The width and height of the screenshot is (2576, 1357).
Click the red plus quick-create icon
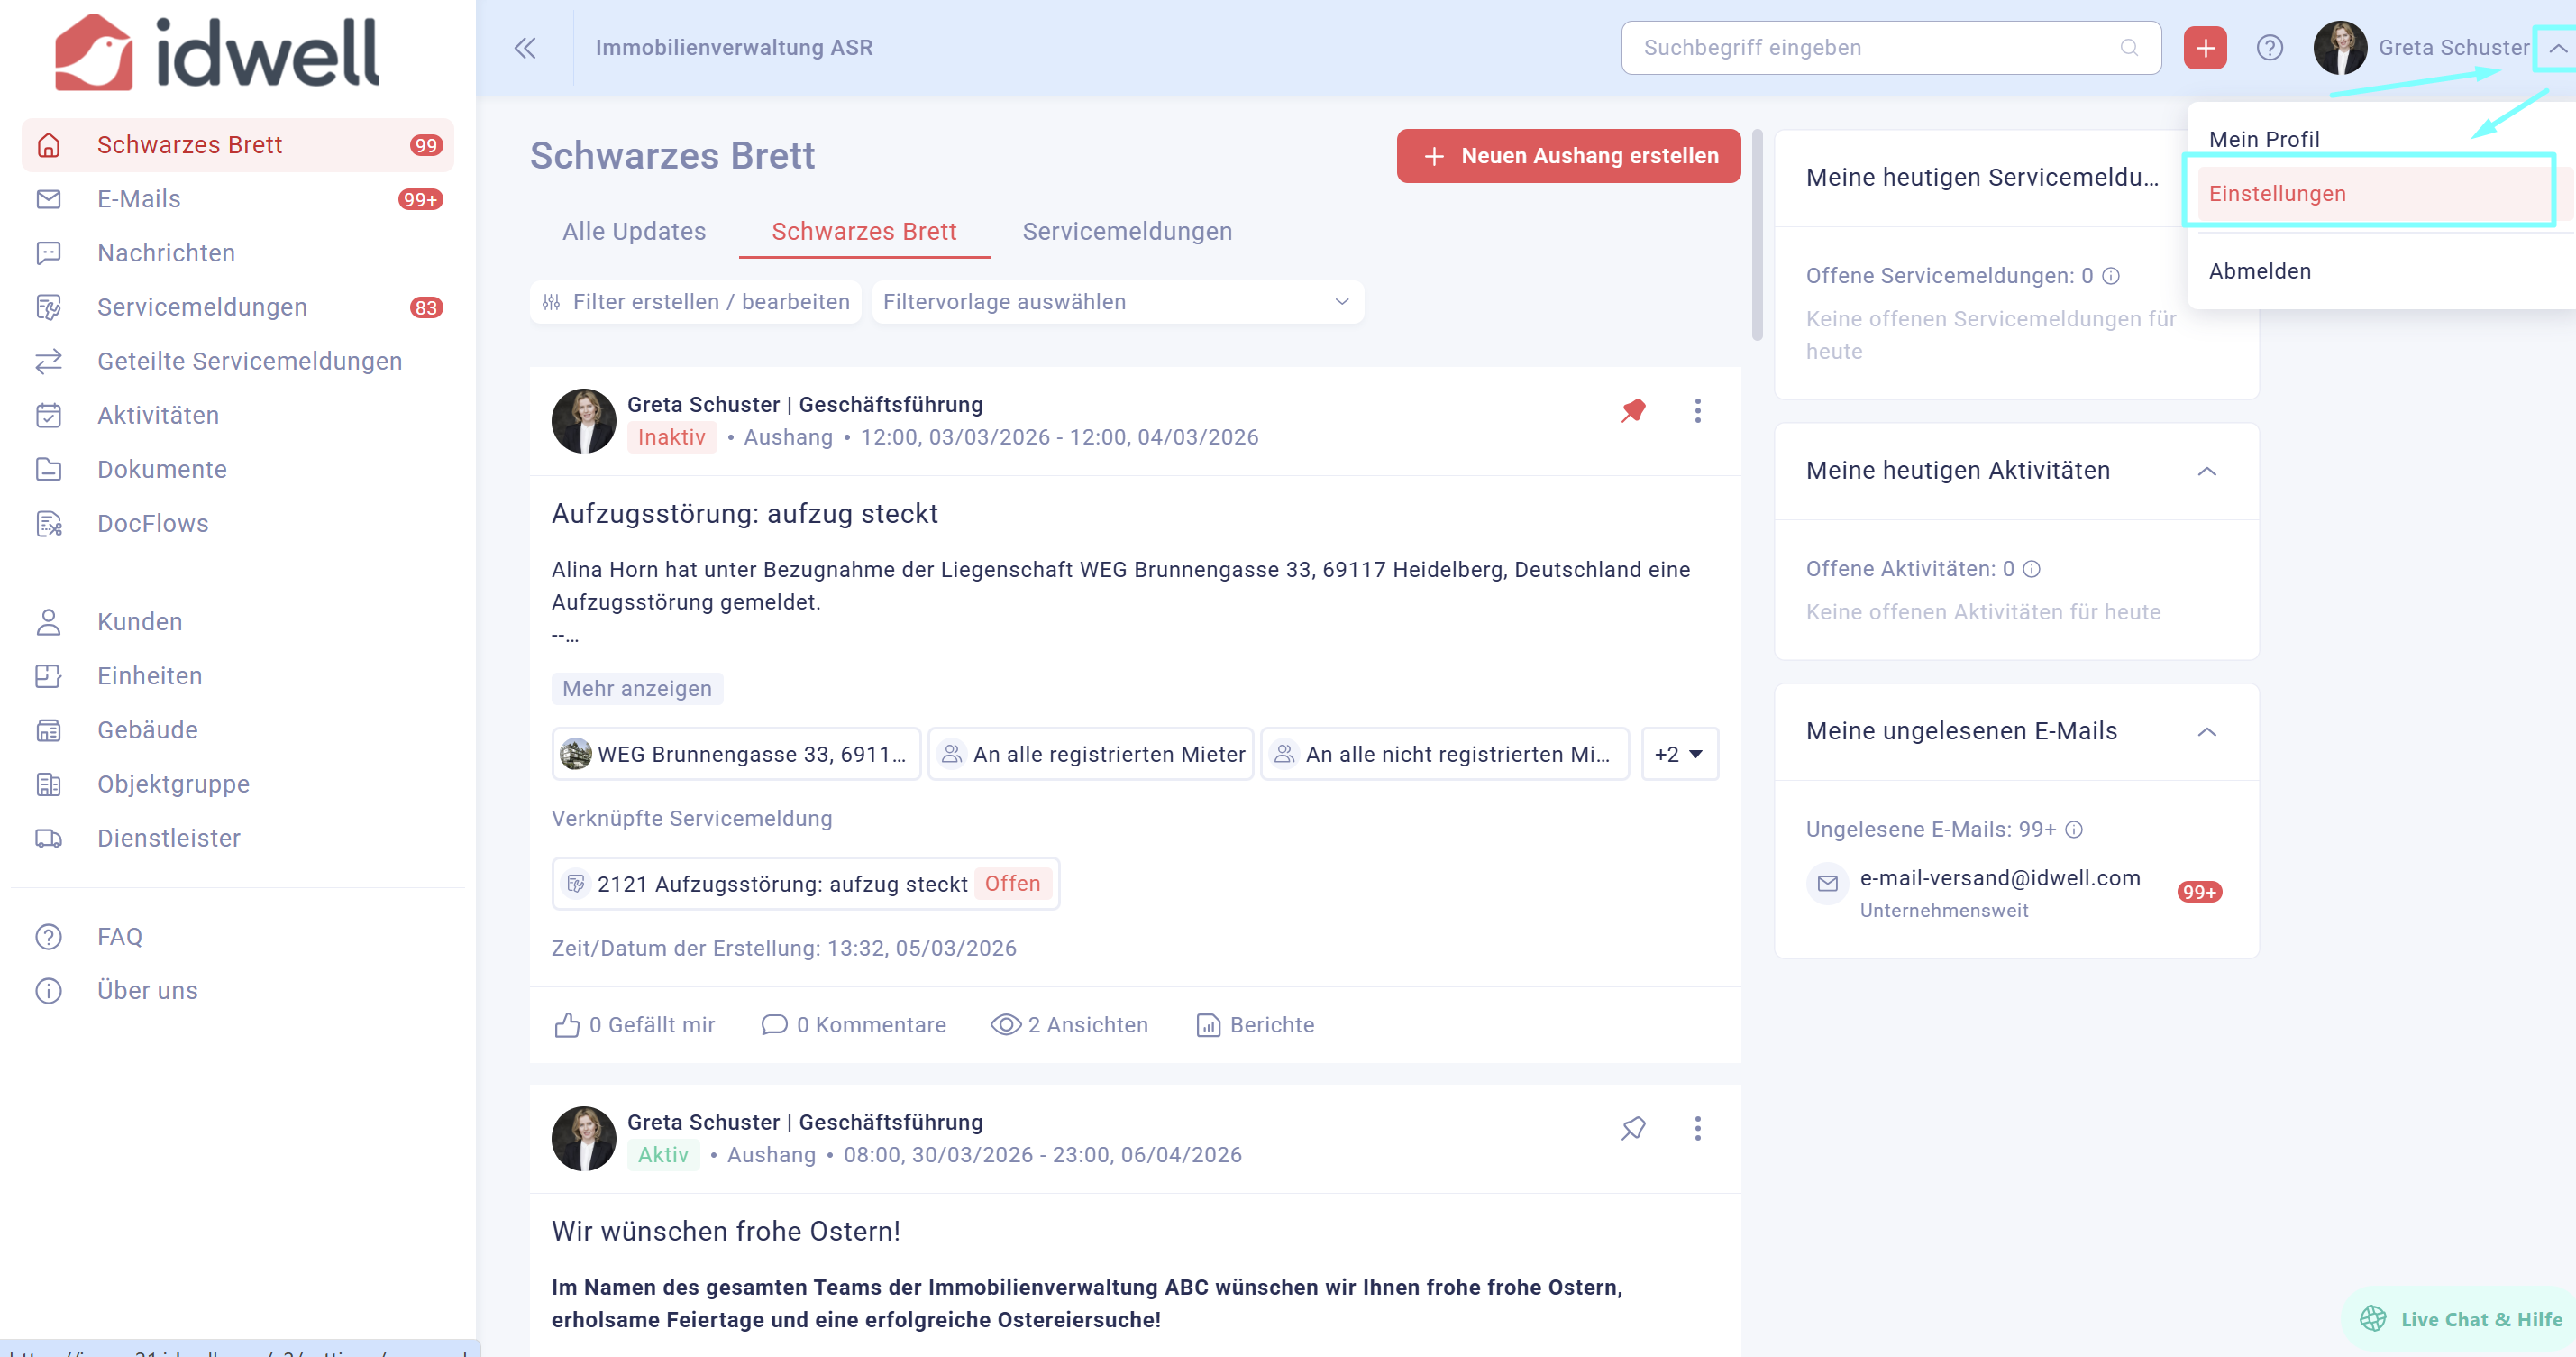click(2204, 48)
